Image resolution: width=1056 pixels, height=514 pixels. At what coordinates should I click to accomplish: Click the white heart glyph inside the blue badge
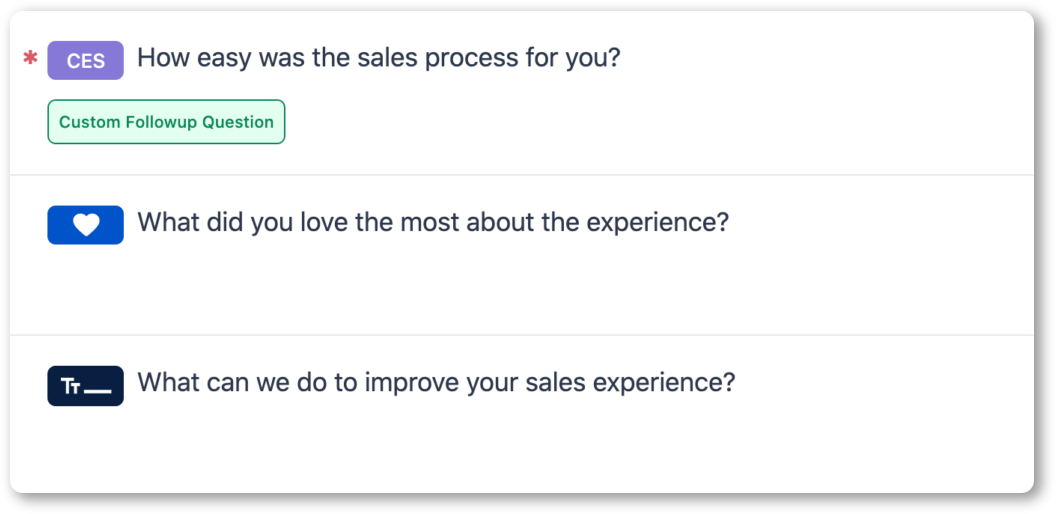pos(86,225)
